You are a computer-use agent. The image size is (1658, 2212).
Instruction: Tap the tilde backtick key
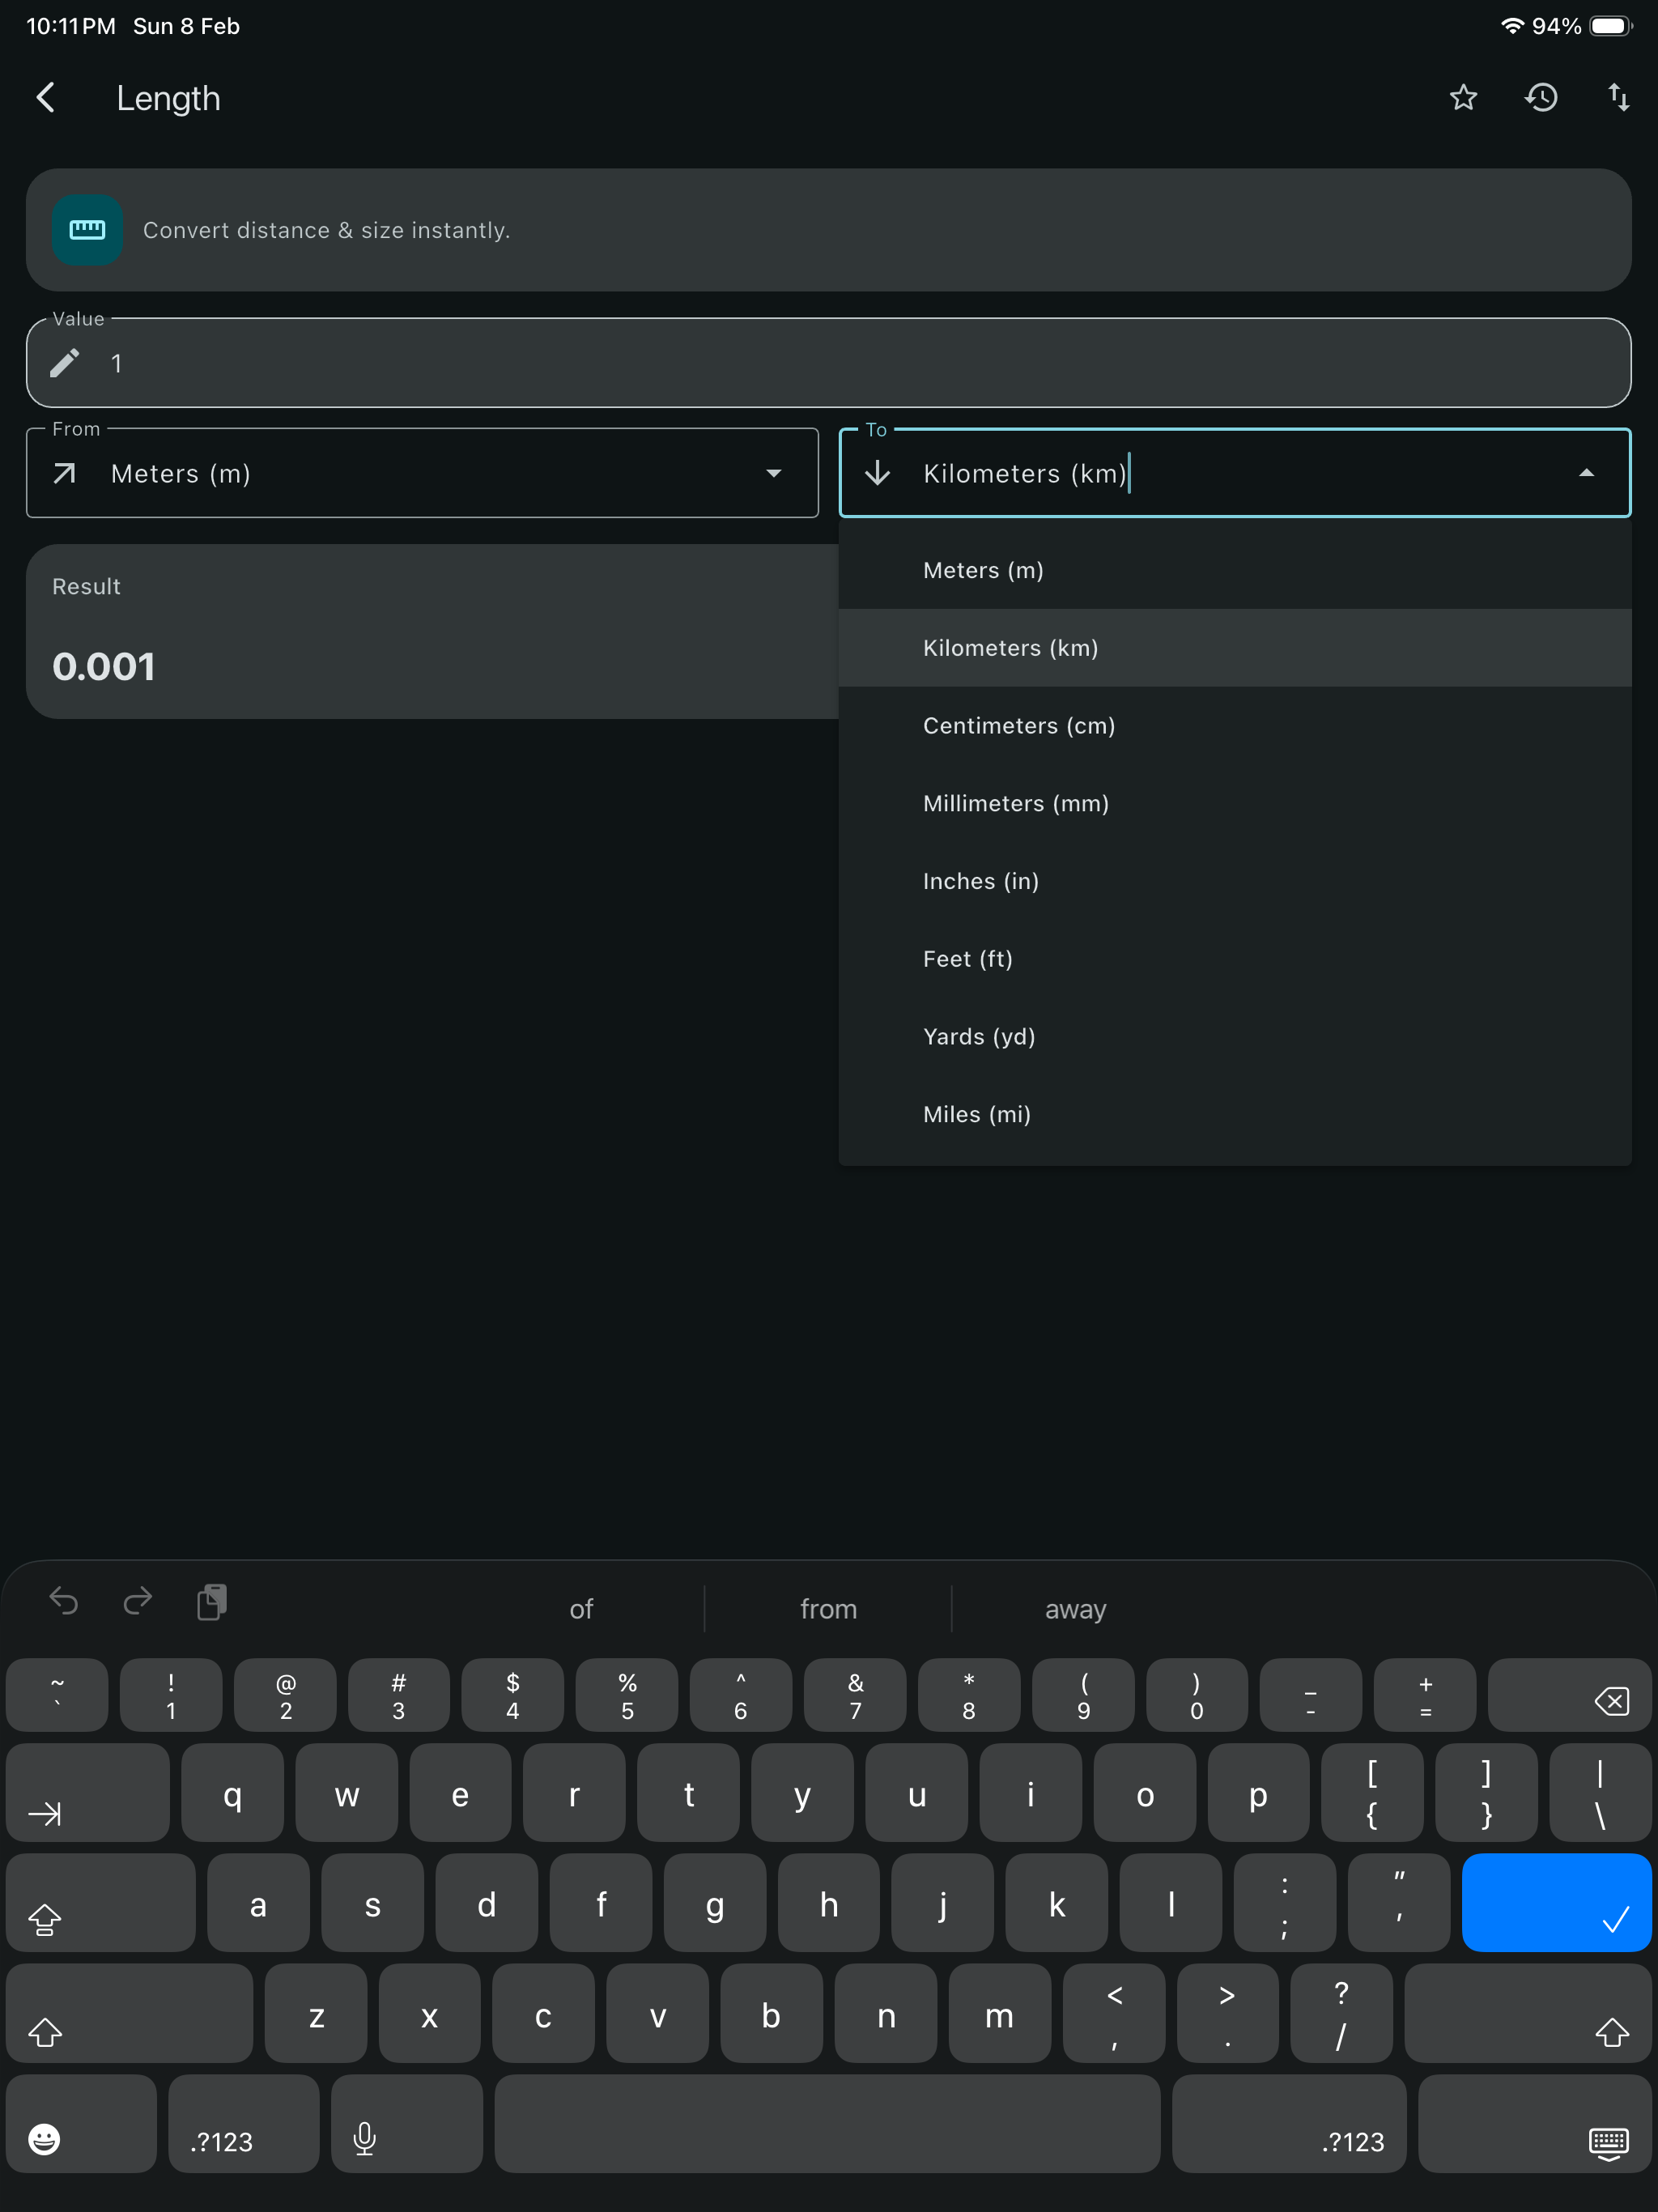pos(57,1695)
